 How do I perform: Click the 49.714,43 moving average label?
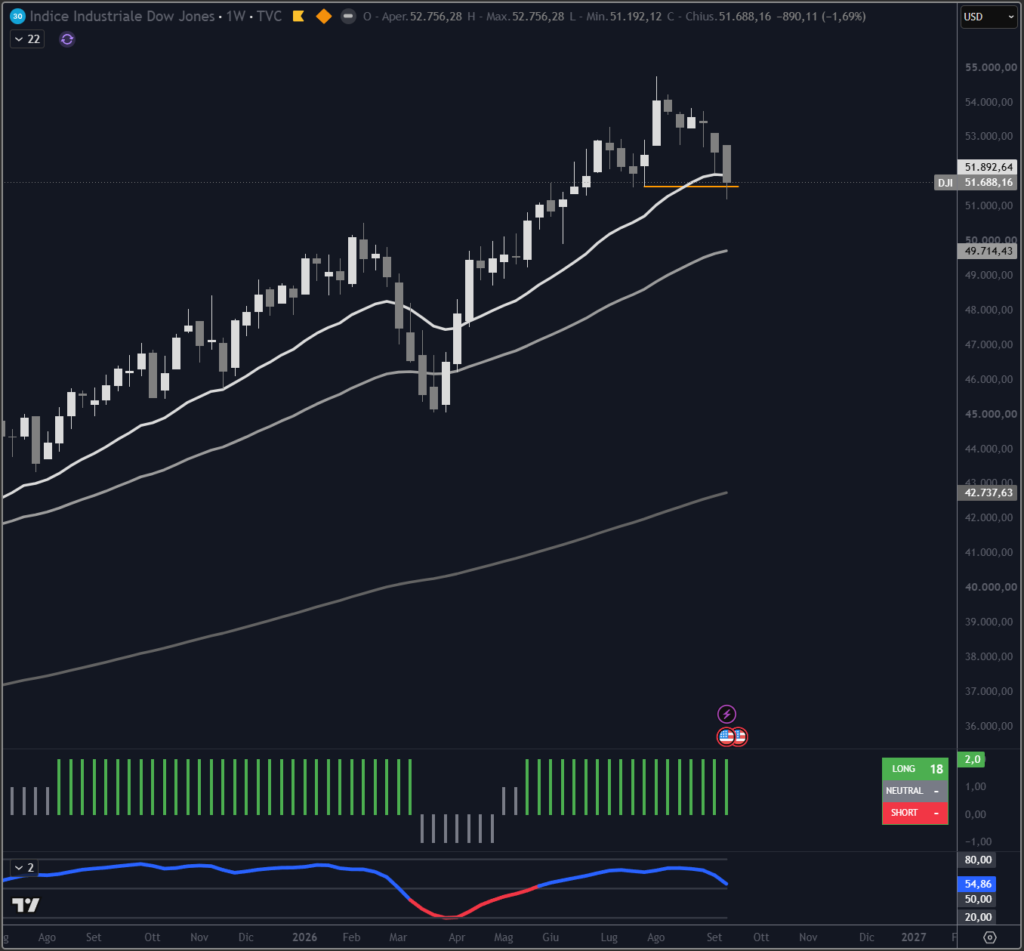coord(987,251)
